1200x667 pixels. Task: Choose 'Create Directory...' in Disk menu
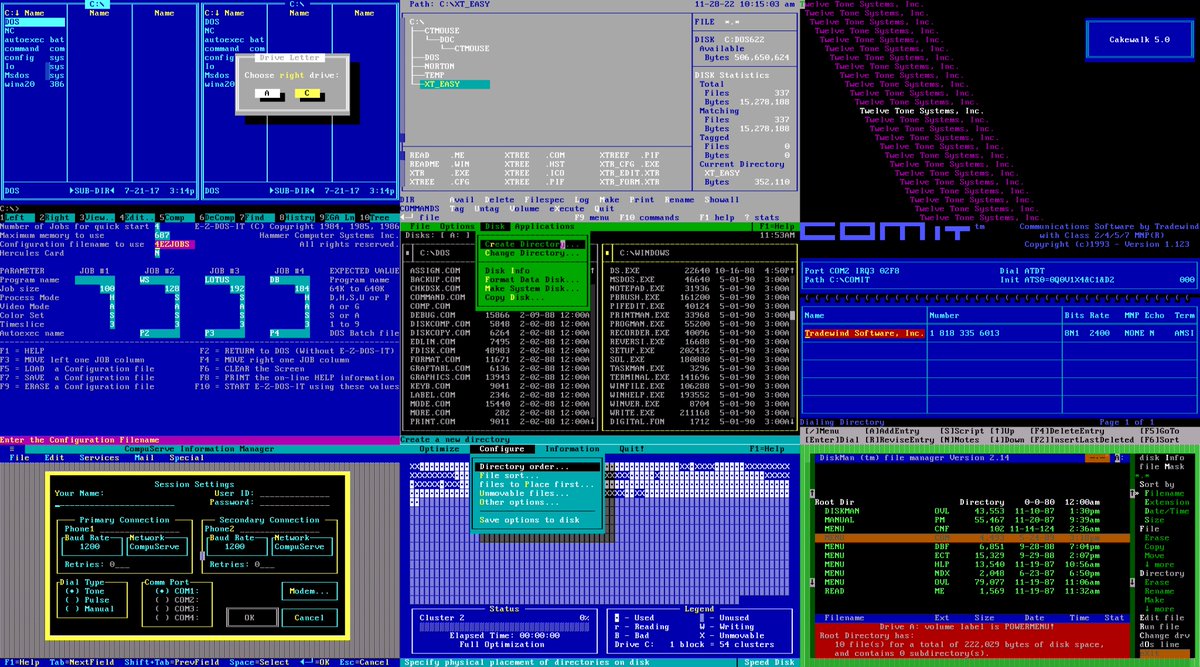533,244
